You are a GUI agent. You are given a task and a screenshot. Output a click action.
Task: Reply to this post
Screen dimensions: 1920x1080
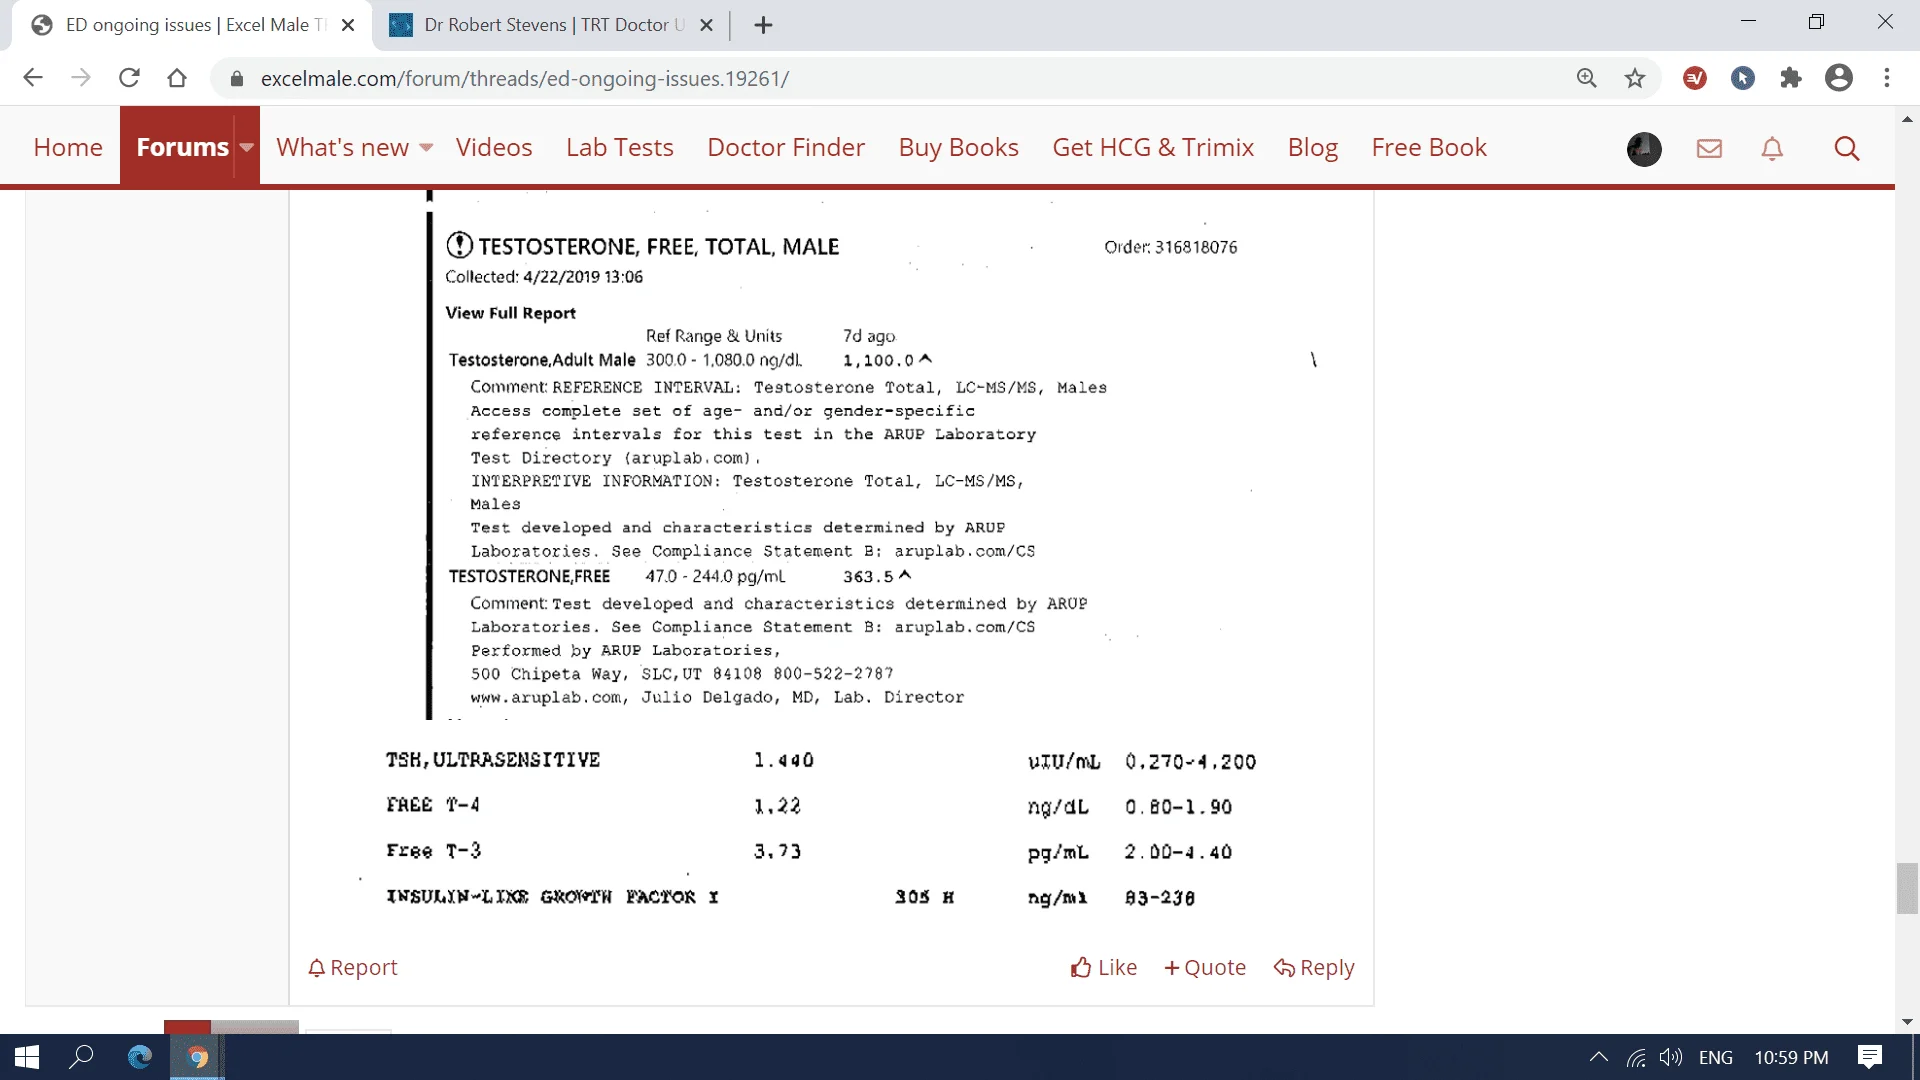(x=1314, y=967)
